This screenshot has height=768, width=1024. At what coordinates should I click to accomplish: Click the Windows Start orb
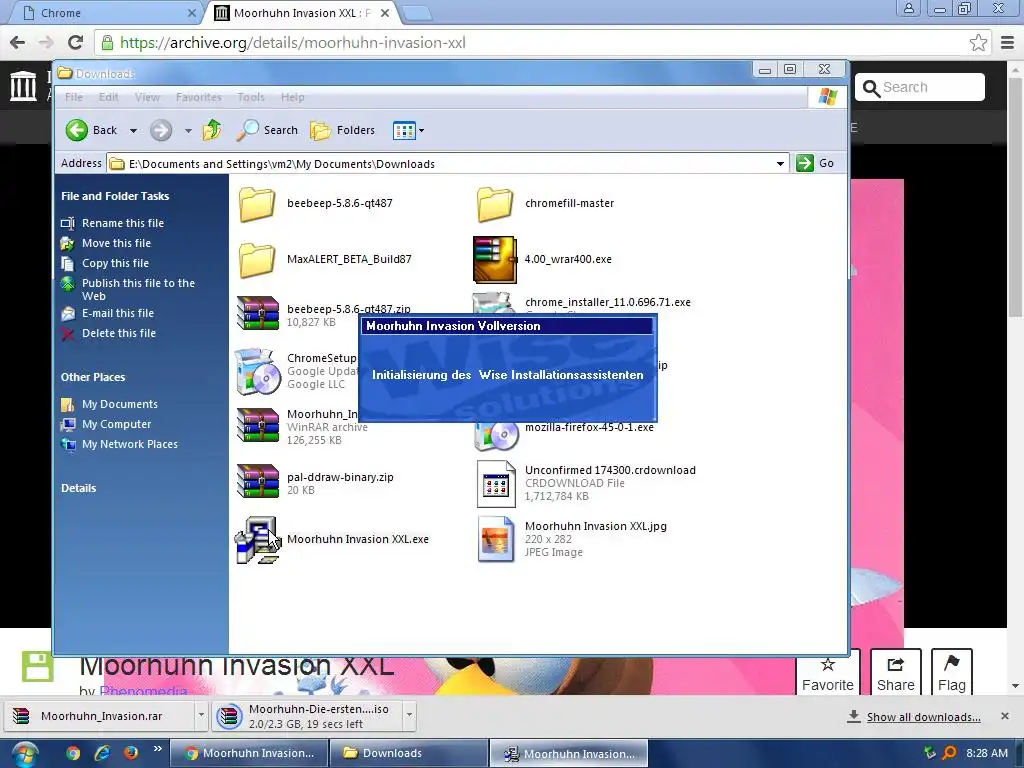point(25,754)
